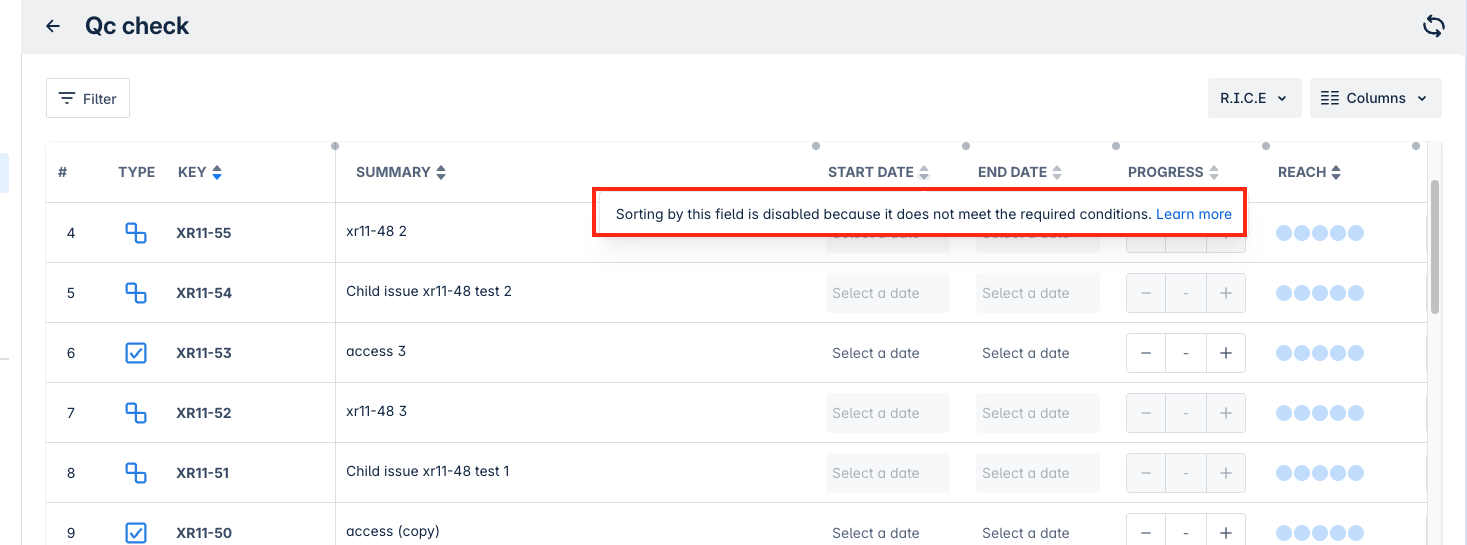Open the Learn more link in tooltip
Image resolution: width=1467 pixels, height=545 pixels.
pyautogui.click(x=1194, y=214)
